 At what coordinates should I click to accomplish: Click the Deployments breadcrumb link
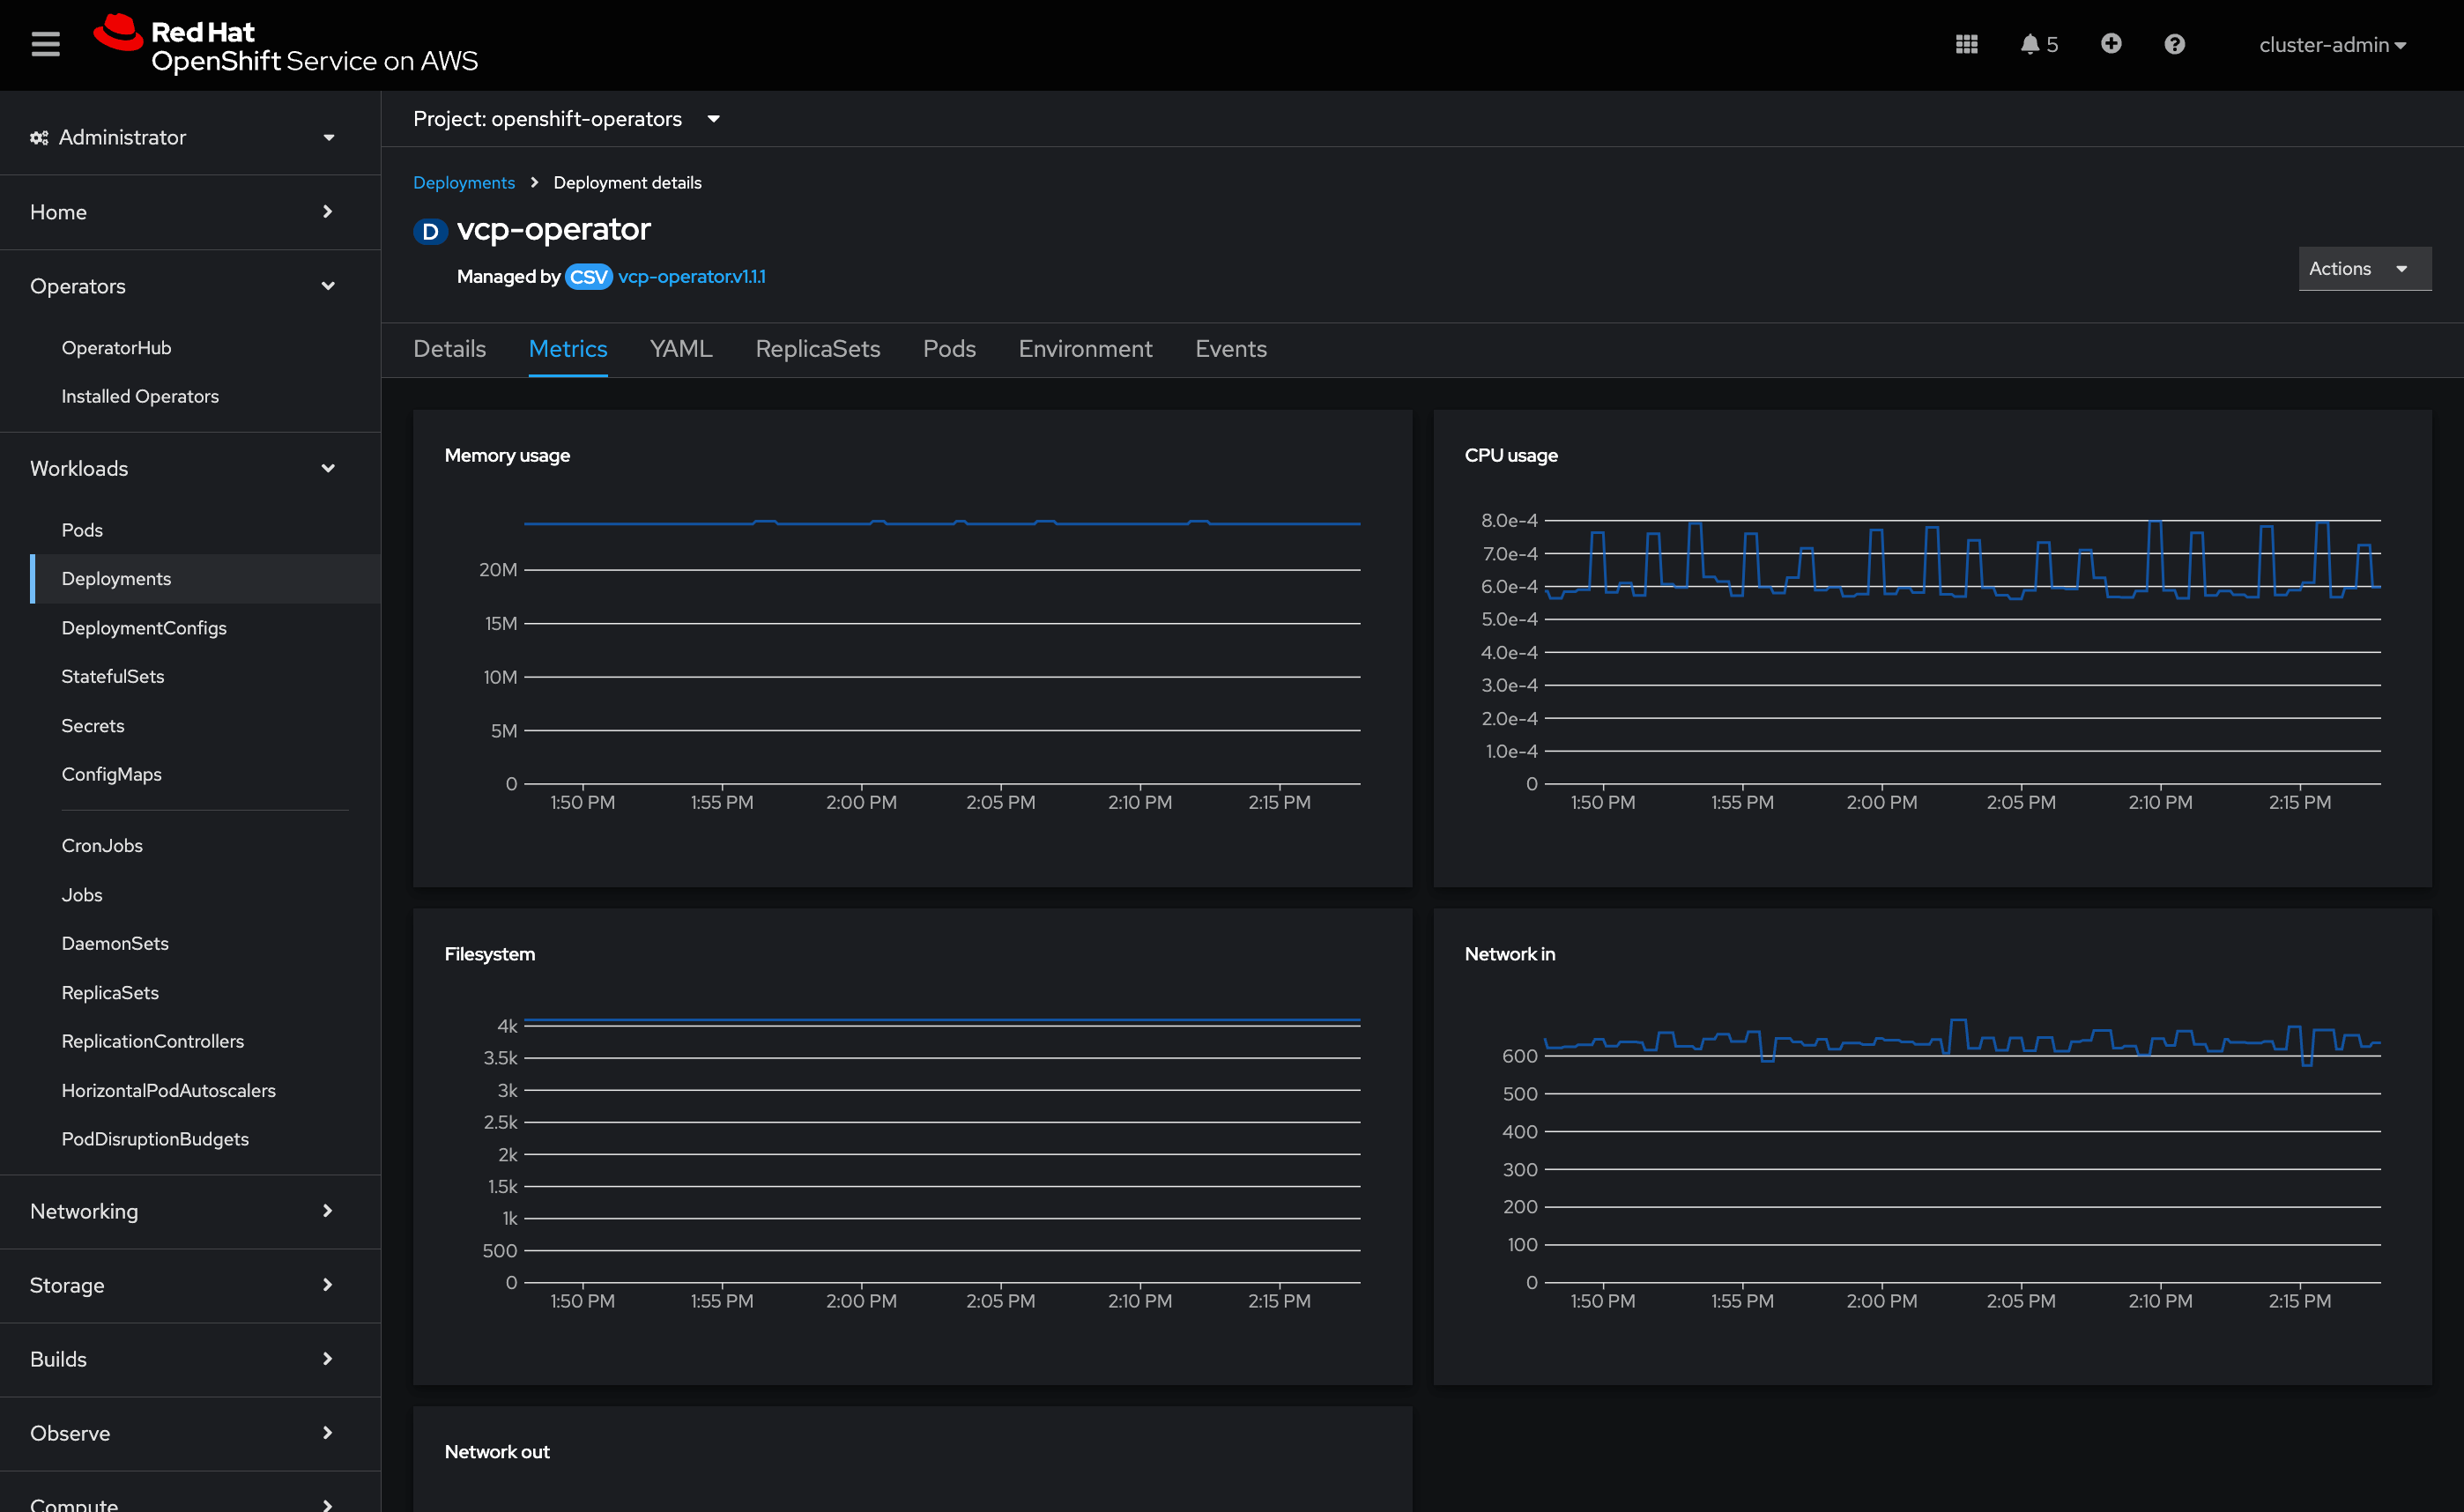(x=463, y=183)
